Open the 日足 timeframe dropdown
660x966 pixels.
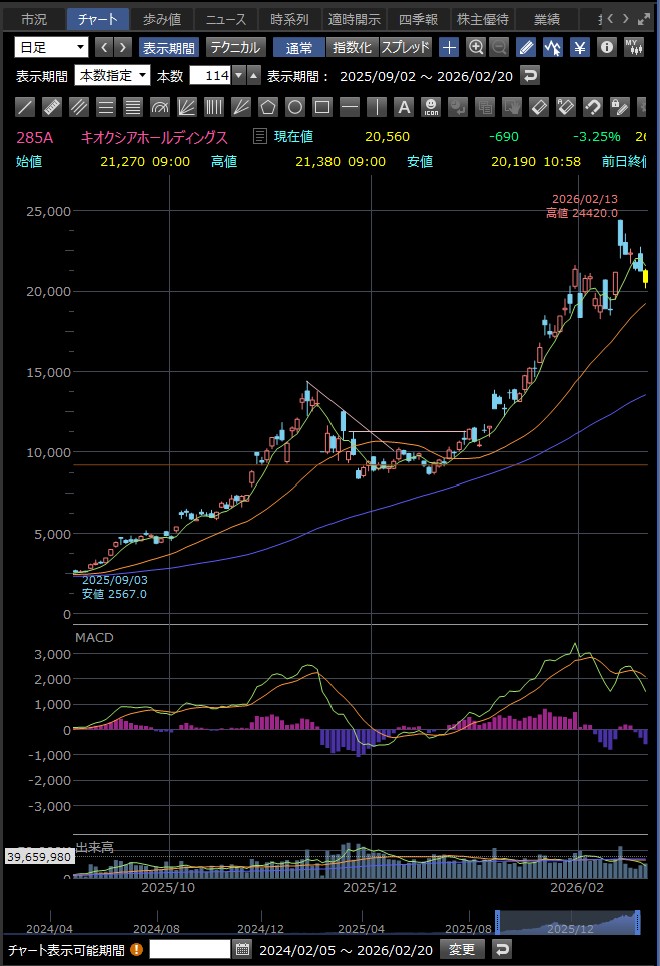click(52, 47)
